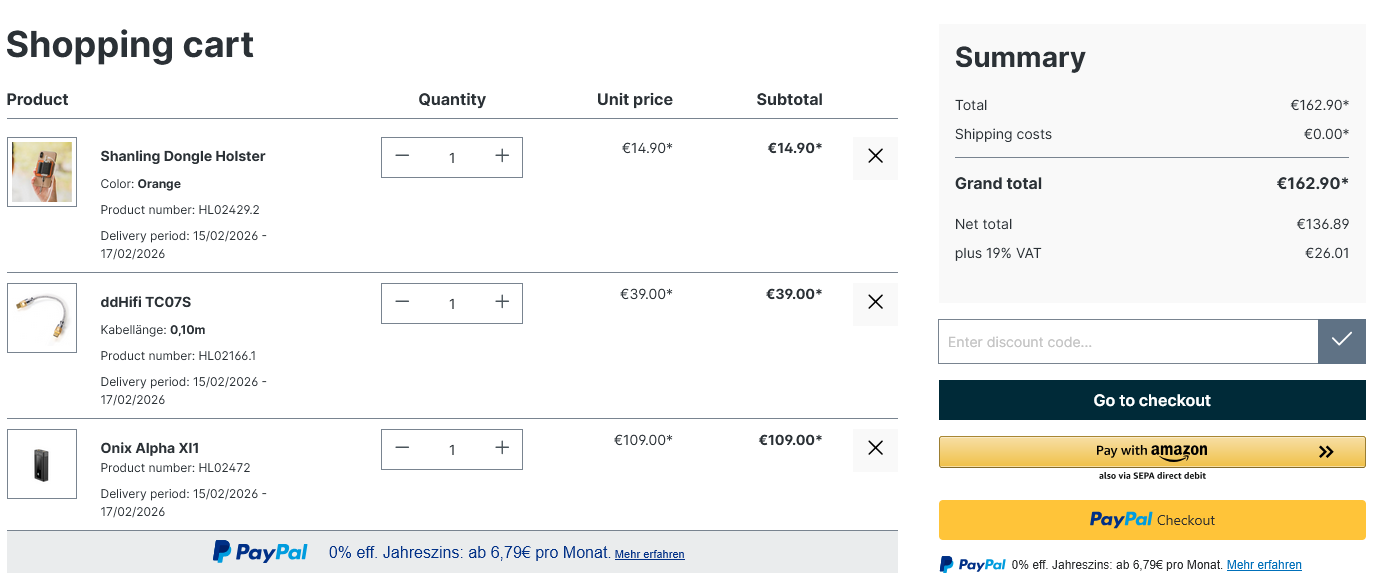Open the Onix Alpha XI1 product title link

click(150, 448)
